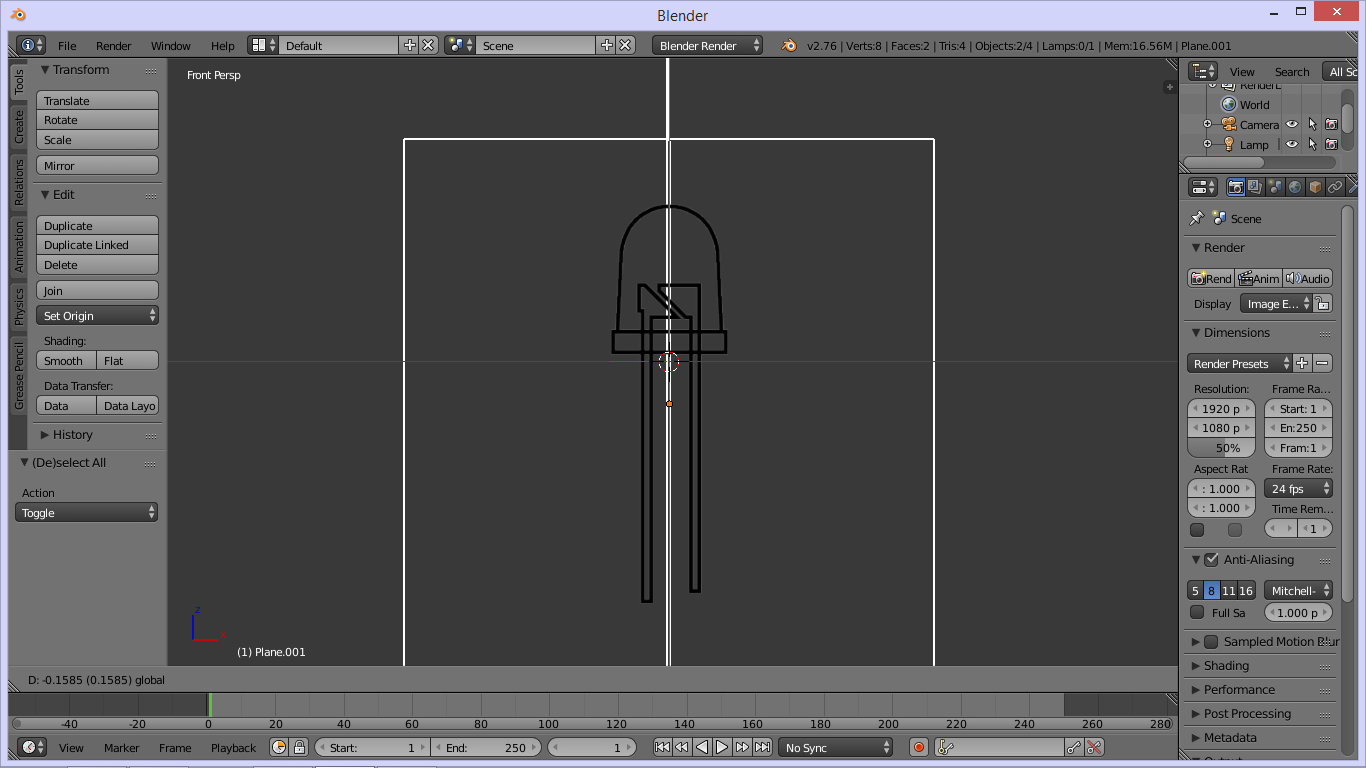Switch to the Create tool shelf tab
1366x768 pixels.
(x=18, y=126)
